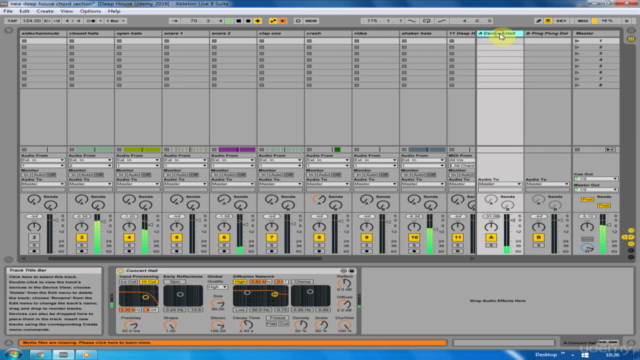This screenshot has width=640, height=360.
Task: Enable Chorus in Diffusion Network
Action: (x=302, y=282)
